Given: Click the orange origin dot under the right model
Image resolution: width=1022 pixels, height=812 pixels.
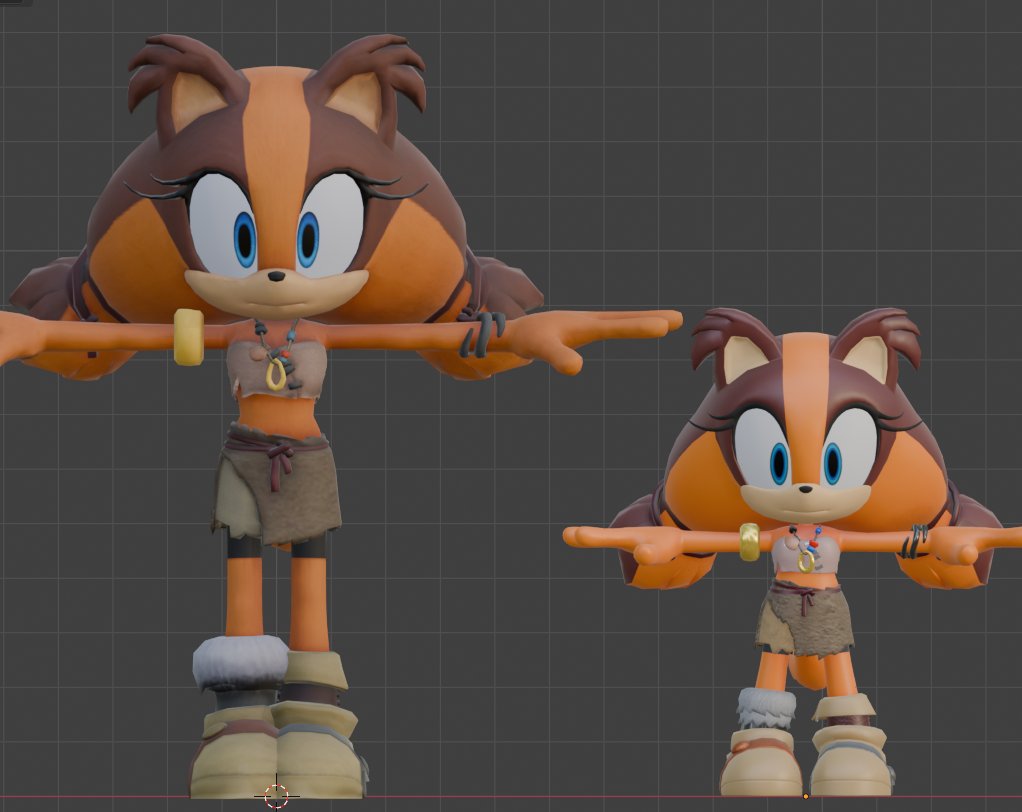Looking at the screenshot, I should 806,796.
